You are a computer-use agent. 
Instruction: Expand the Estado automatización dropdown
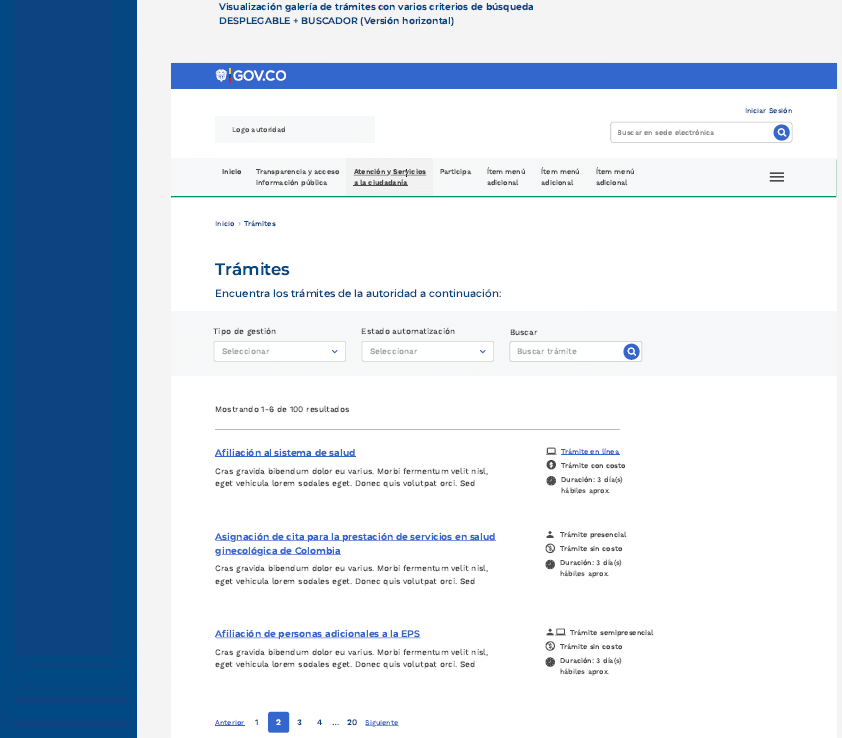coord(427,352)
